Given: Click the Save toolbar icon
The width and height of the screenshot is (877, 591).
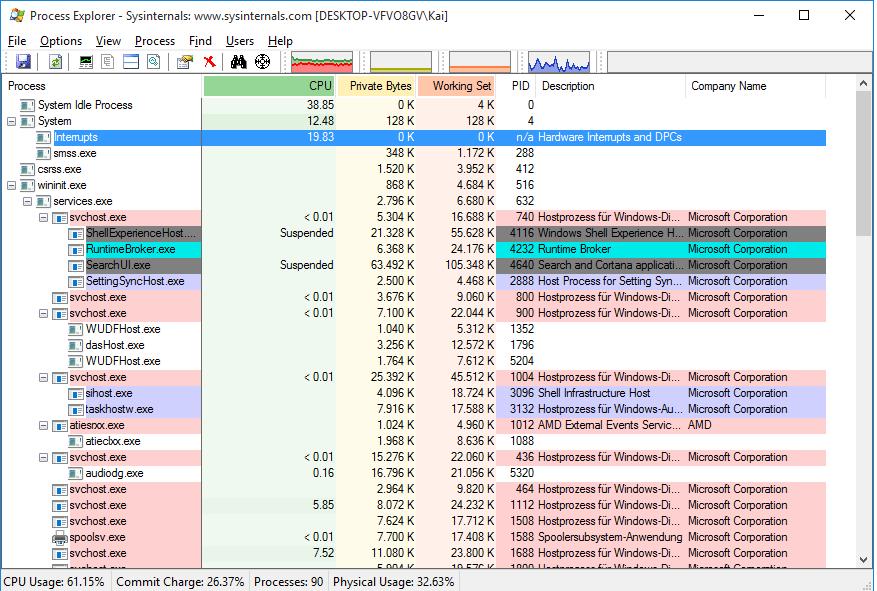Looking at the screenshot, I should pos(23,62).
